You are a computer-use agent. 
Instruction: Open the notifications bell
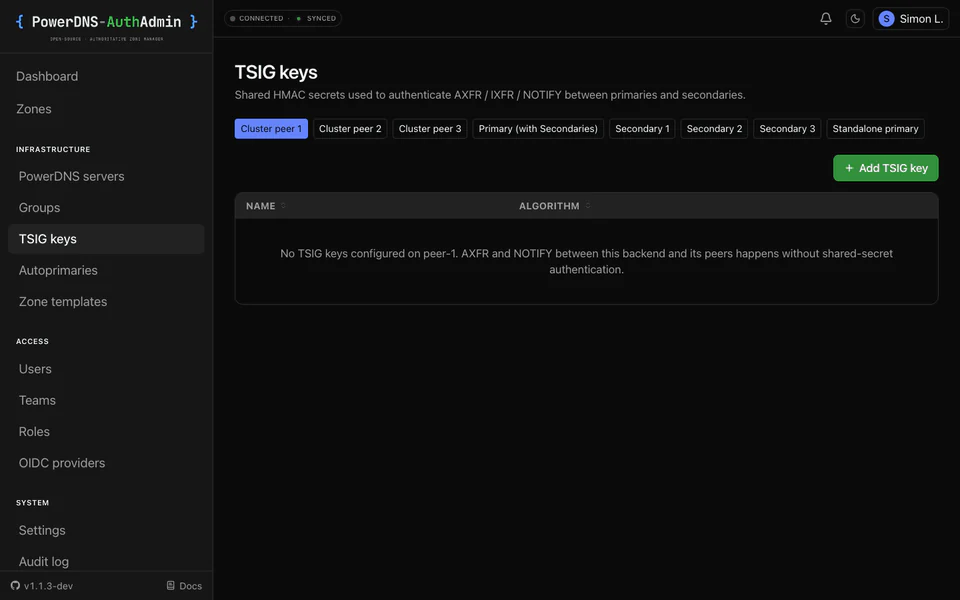(825, 18)
